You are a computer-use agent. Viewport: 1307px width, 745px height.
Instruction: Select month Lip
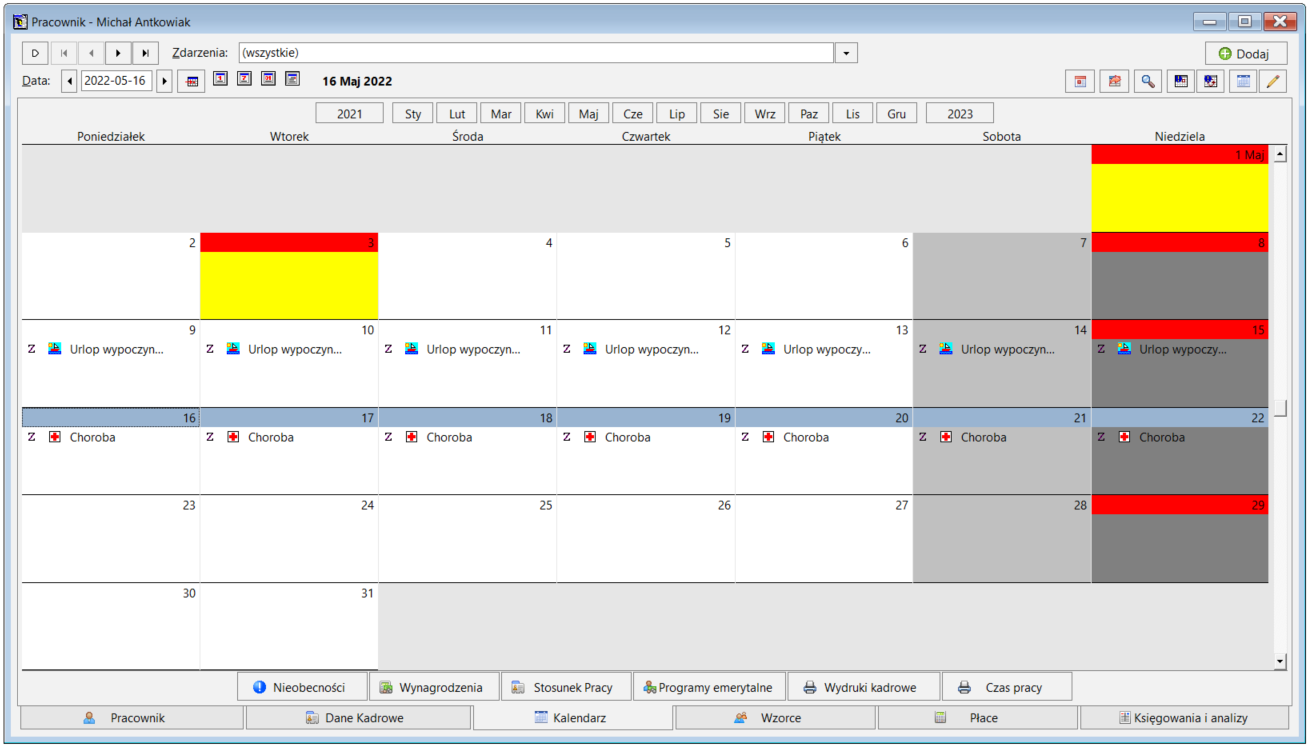(677, 114)
